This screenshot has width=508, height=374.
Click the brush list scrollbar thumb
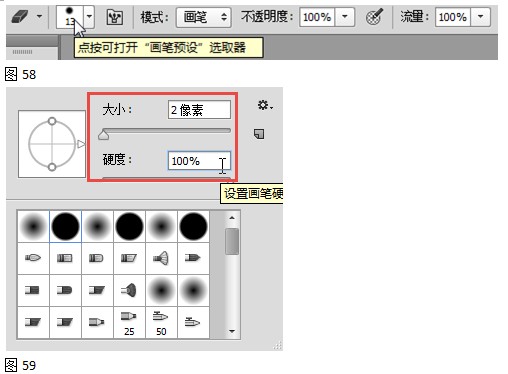click(232, 241)
